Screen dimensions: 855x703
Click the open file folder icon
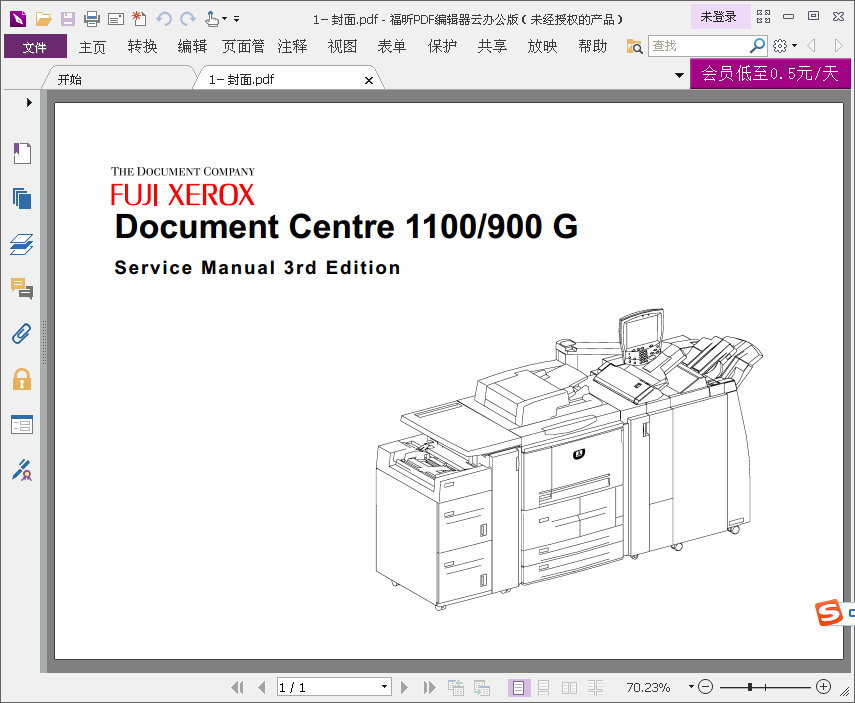(x=43, y=19)
